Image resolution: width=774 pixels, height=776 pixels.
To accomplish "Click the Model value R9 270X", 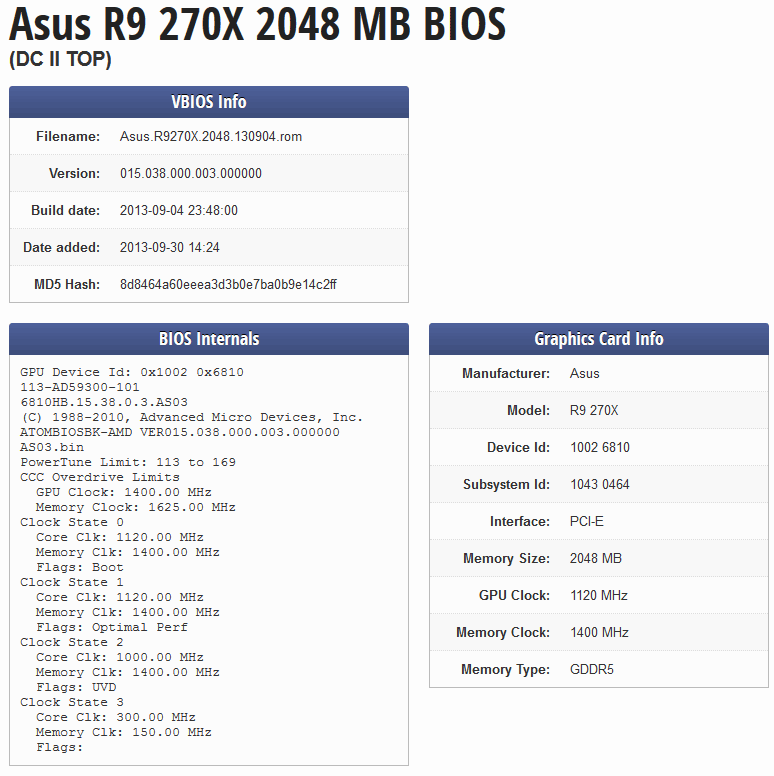I will [594, 410].
